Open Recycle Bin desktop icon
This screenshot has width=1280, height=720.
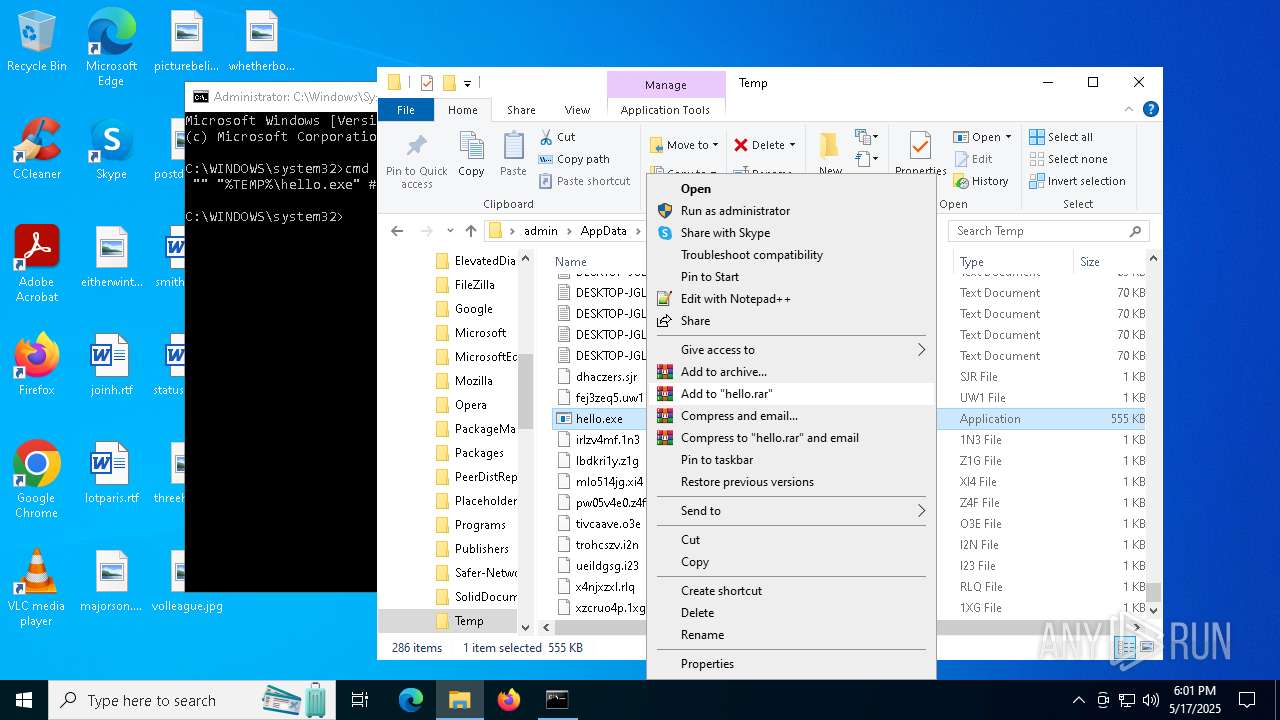tap(36, 42)
